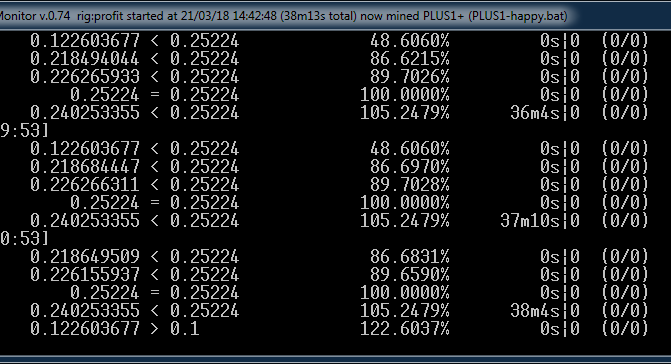The image size is (671, 364).
Task: Select the 0.218649509 value
Action: click(85, 256)
